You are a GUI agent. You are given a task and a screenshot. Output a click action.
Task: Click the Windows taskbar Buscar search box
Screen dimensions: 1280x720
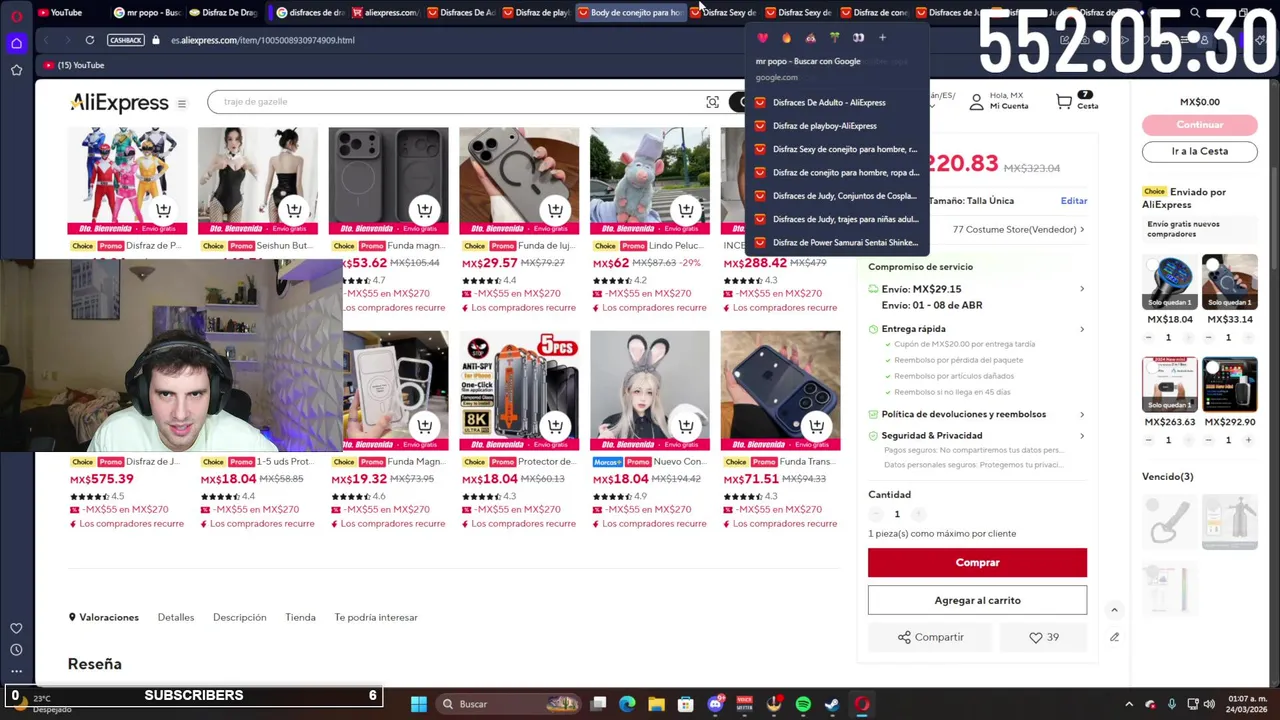pyautogui.click(x=508, y=704)
